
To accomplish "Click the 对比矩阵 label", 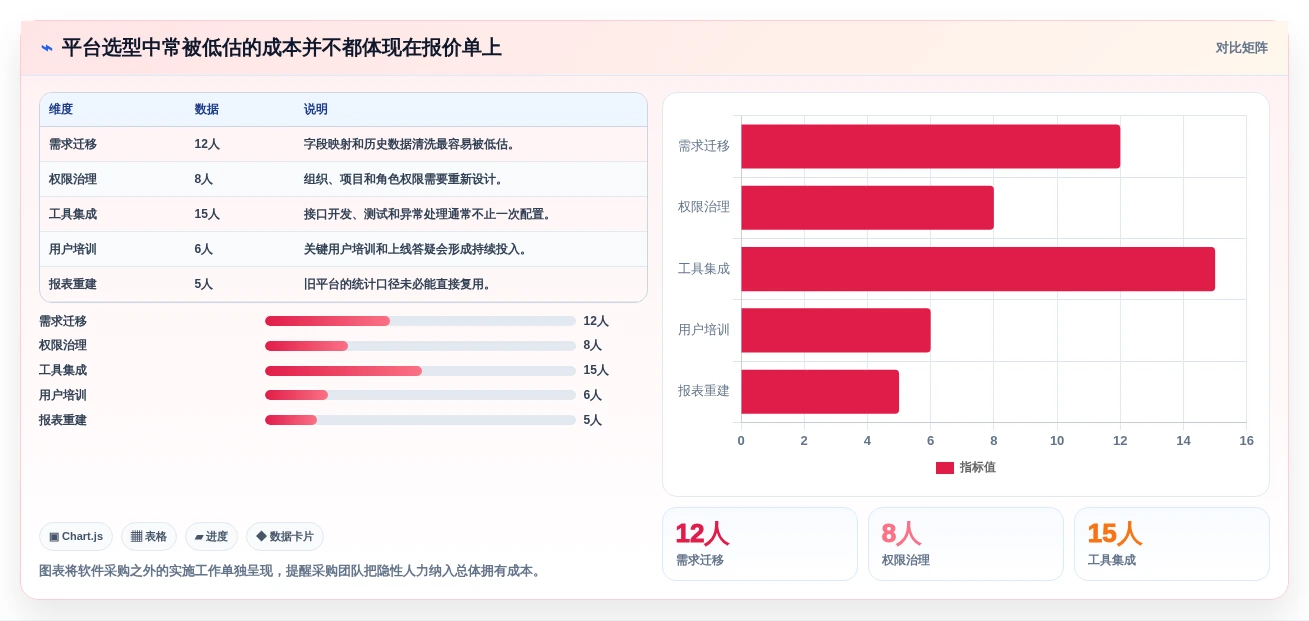I will [1241, 48].
